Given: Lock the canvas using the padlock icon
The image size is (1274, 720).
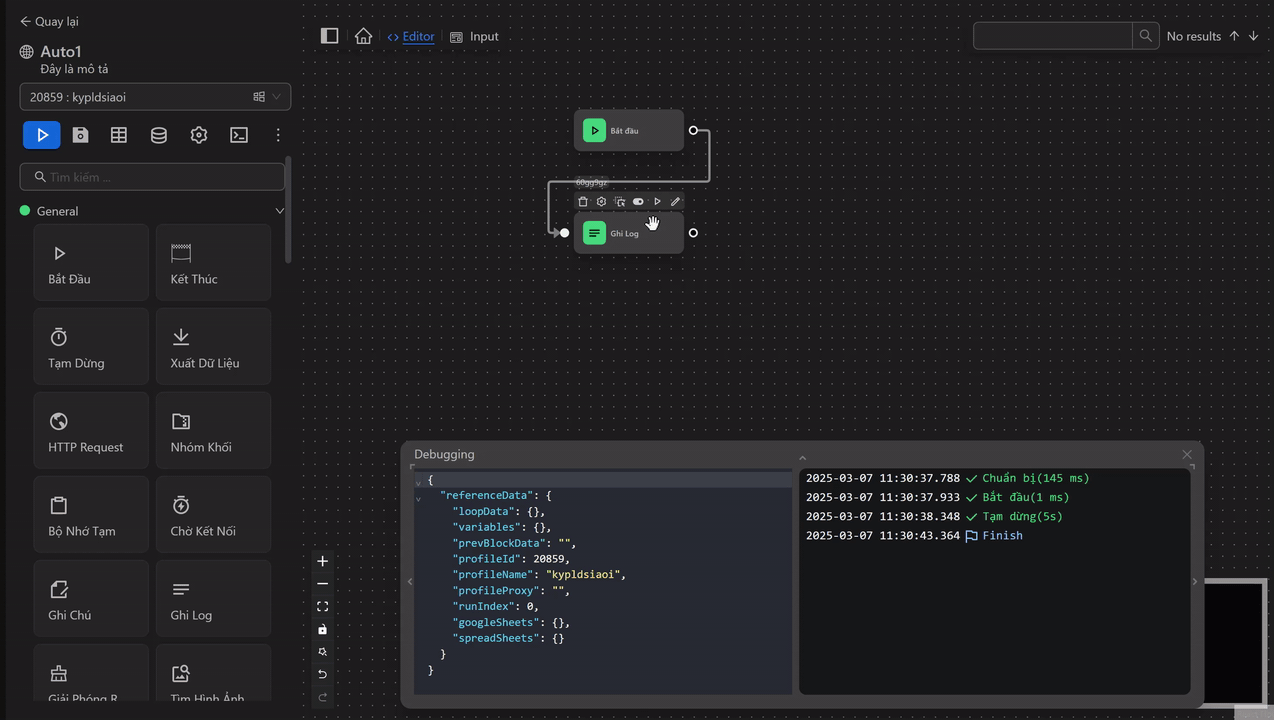Looking at the screenshot, I should [x=322, y=629].
